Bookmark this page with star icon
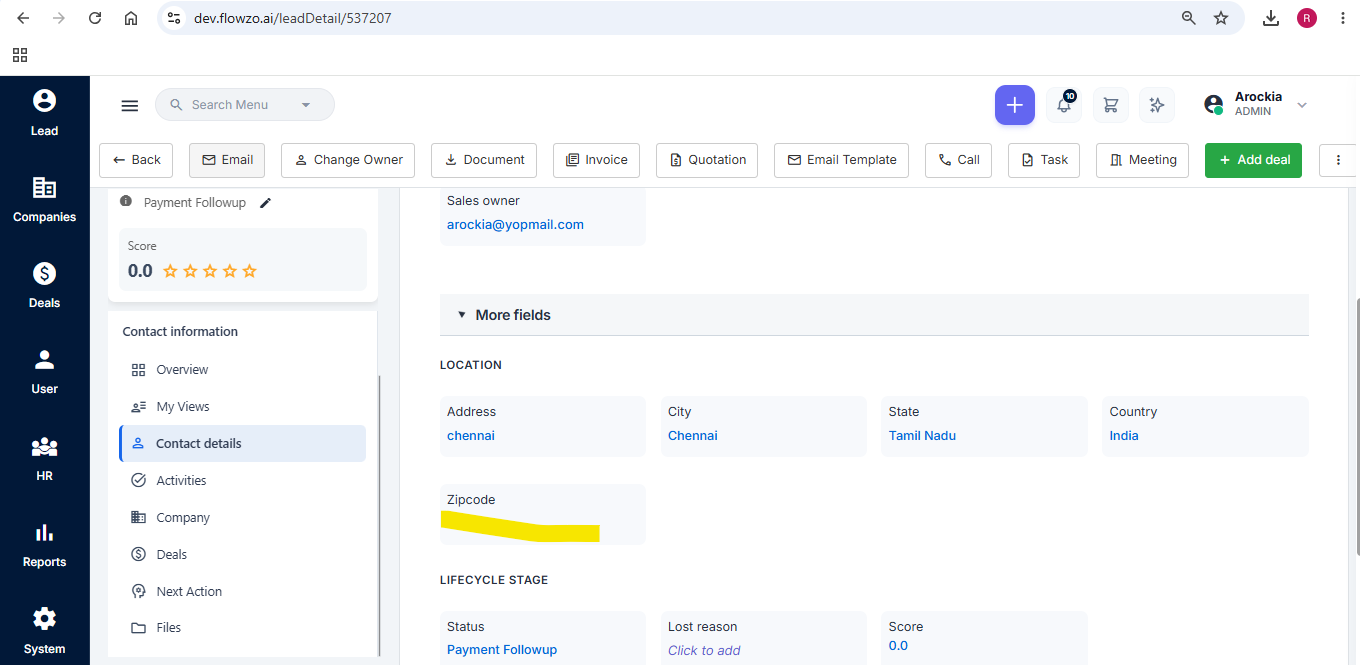1360x665 pixels. [1221, 18]
